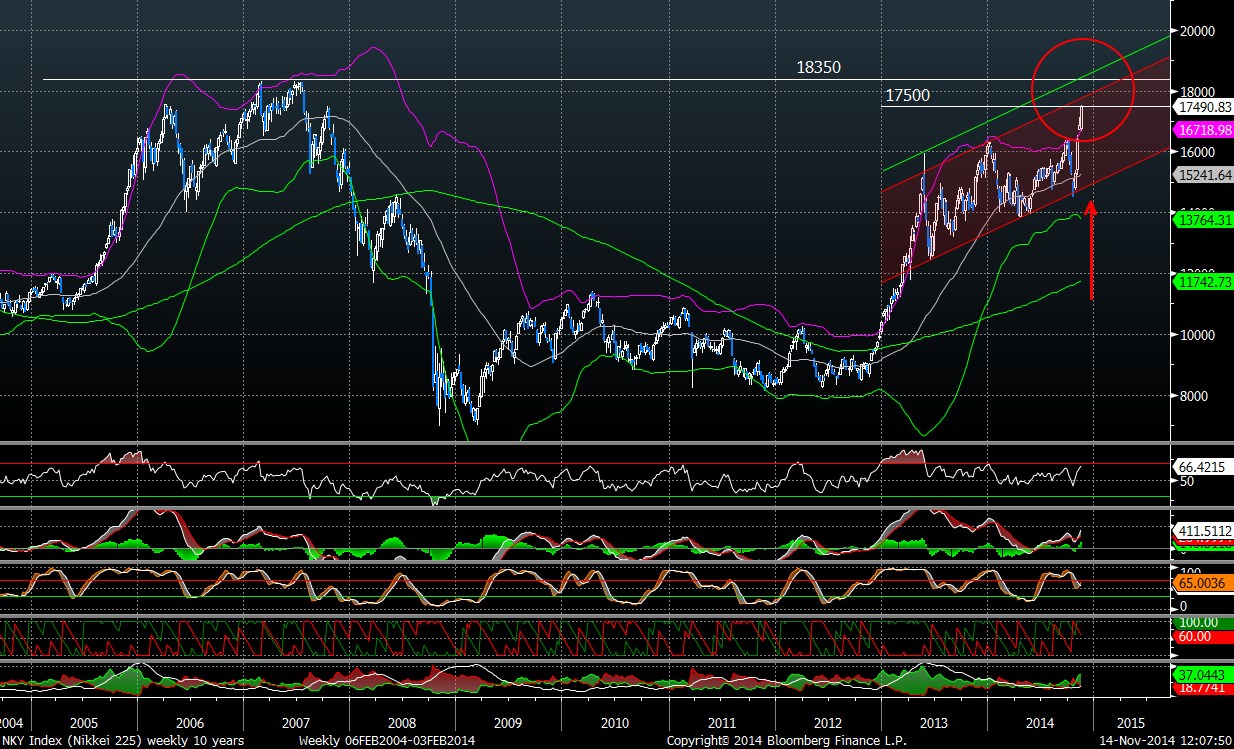Viewport: 1234px width, 749px height.
Task: Click the green 100.00 indicator tag
Action: click(x=1200, y=623)
